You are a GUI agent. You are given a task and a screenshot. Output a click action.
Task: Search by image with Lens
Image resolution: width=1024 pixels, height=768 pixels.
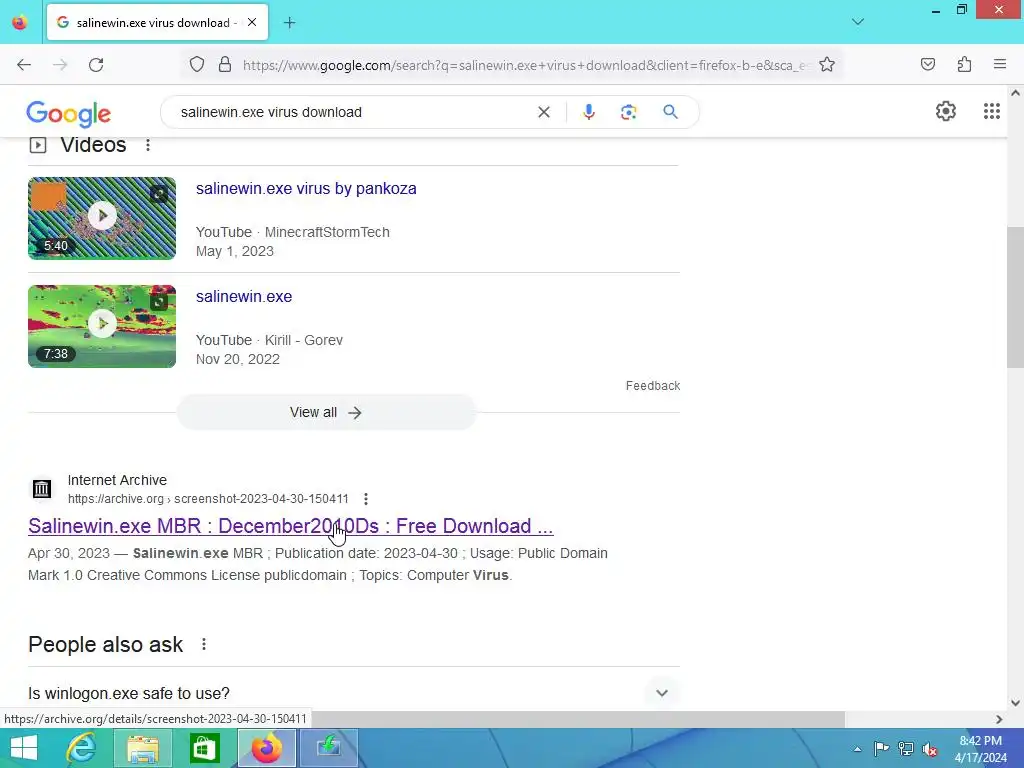click(629, 112)
